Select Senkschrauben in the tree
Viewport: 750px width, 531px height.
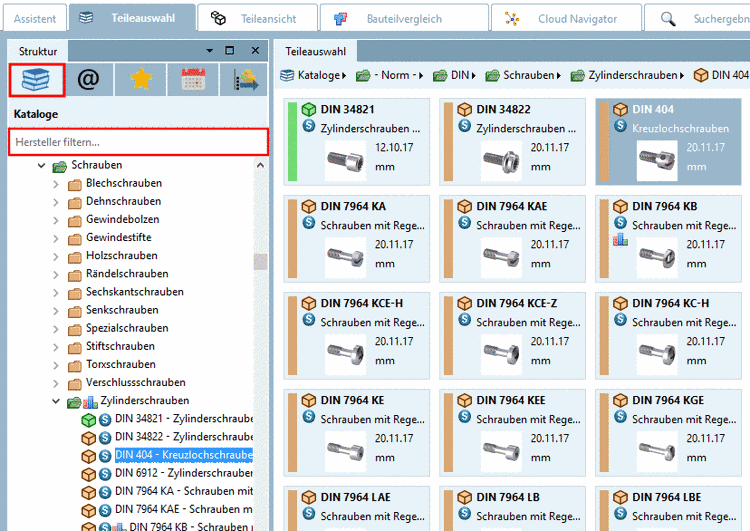(x=122, y=310)
